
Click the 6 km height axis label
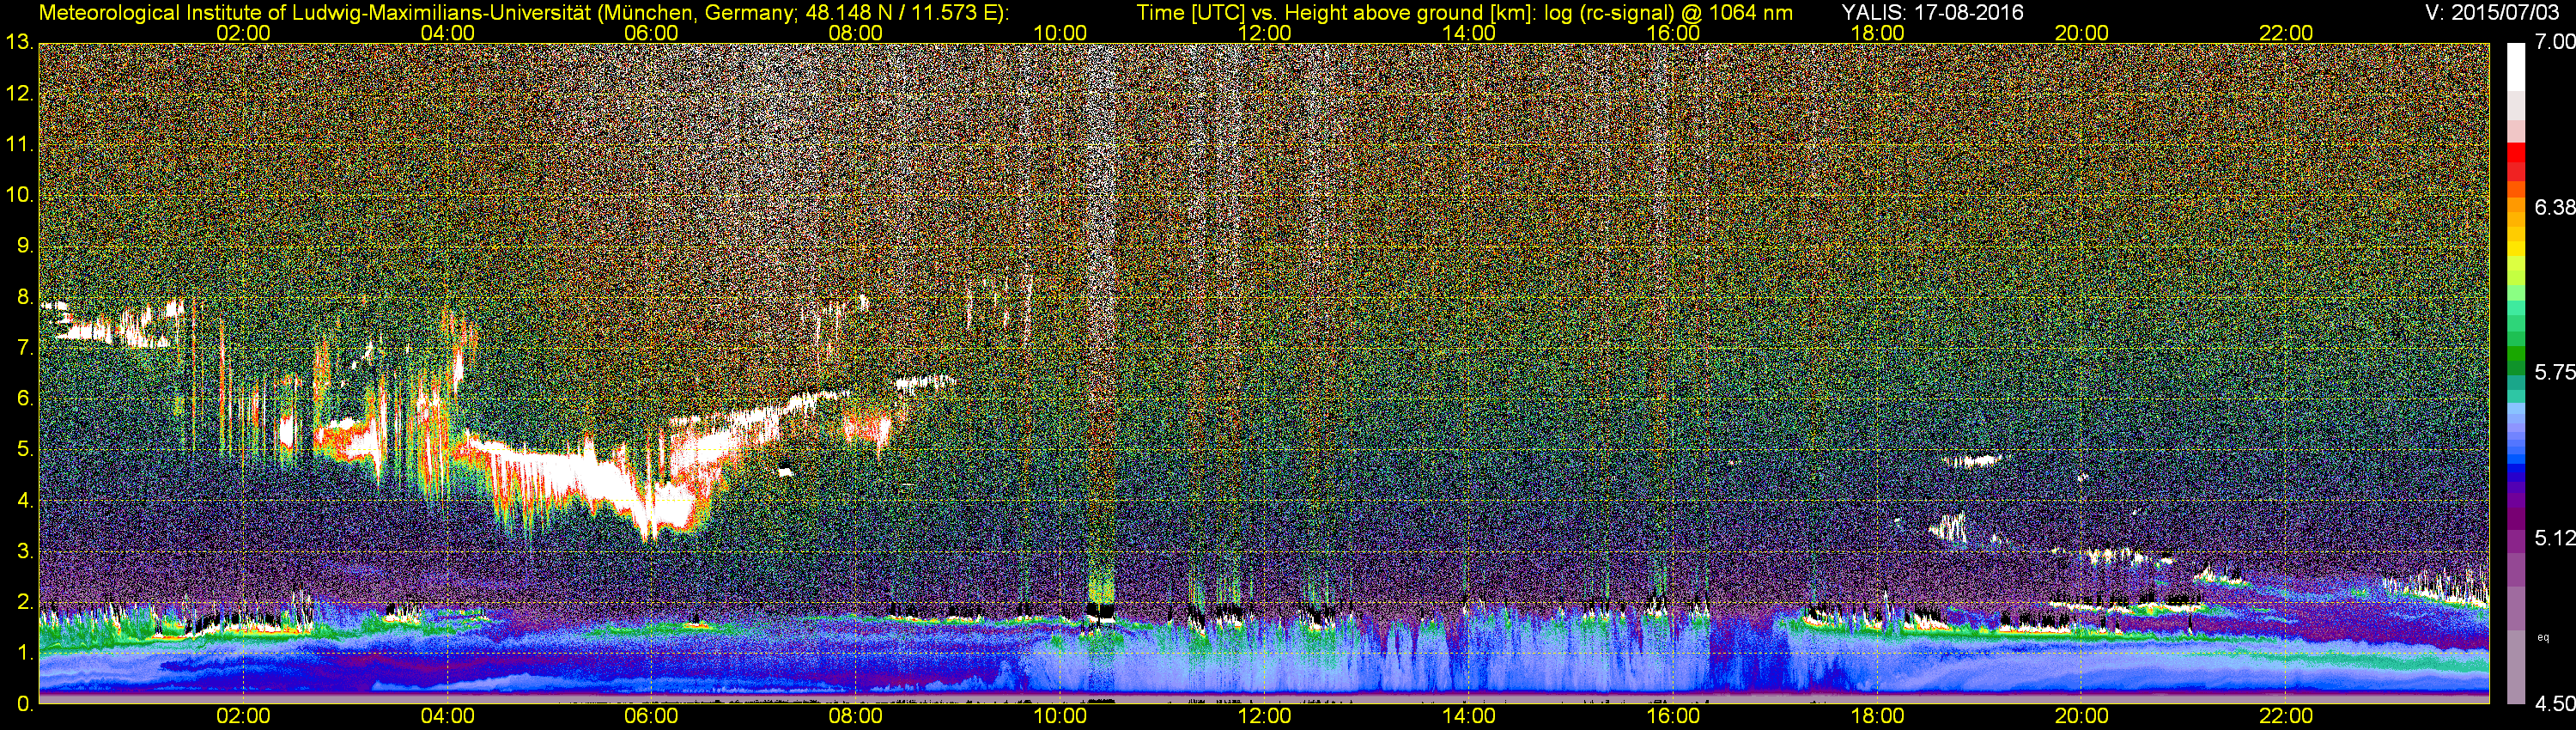24,399
